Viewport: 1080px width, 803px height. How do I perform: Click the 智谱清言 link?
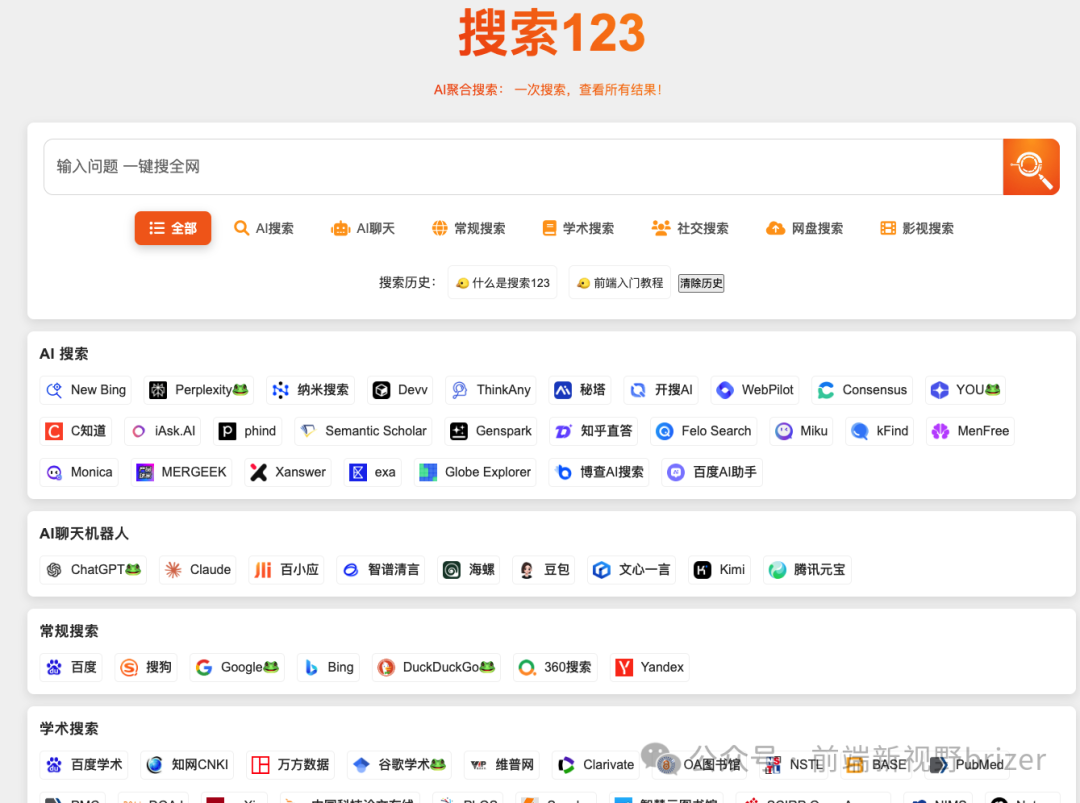(381, 570)
